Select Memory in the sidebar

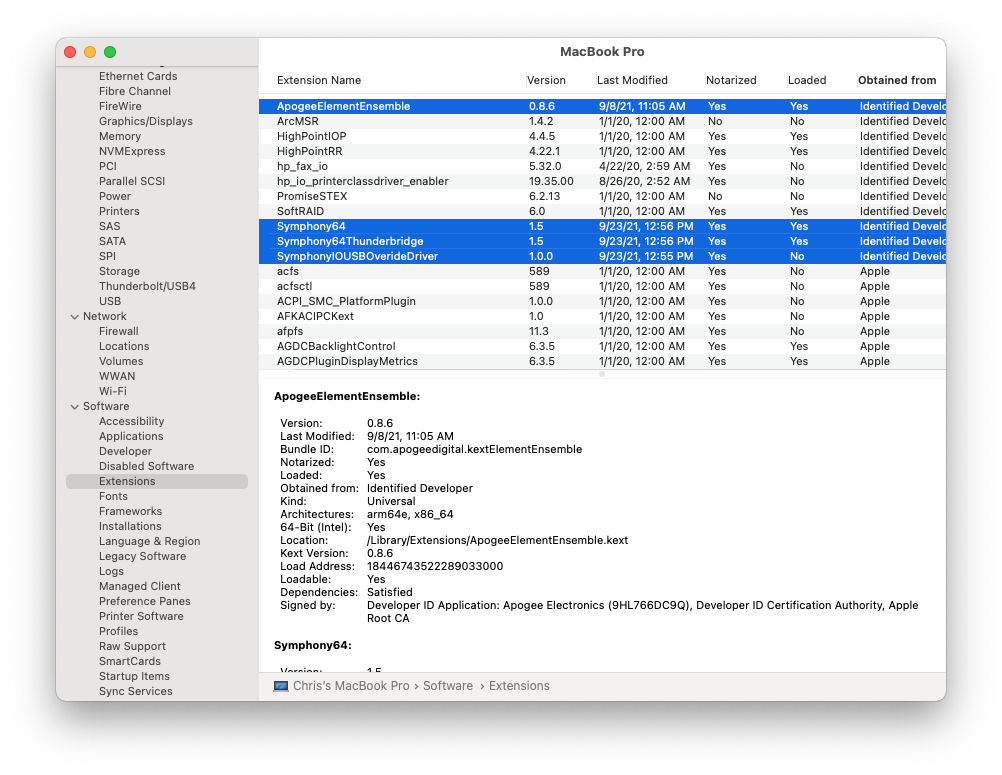tap(119, 136)
